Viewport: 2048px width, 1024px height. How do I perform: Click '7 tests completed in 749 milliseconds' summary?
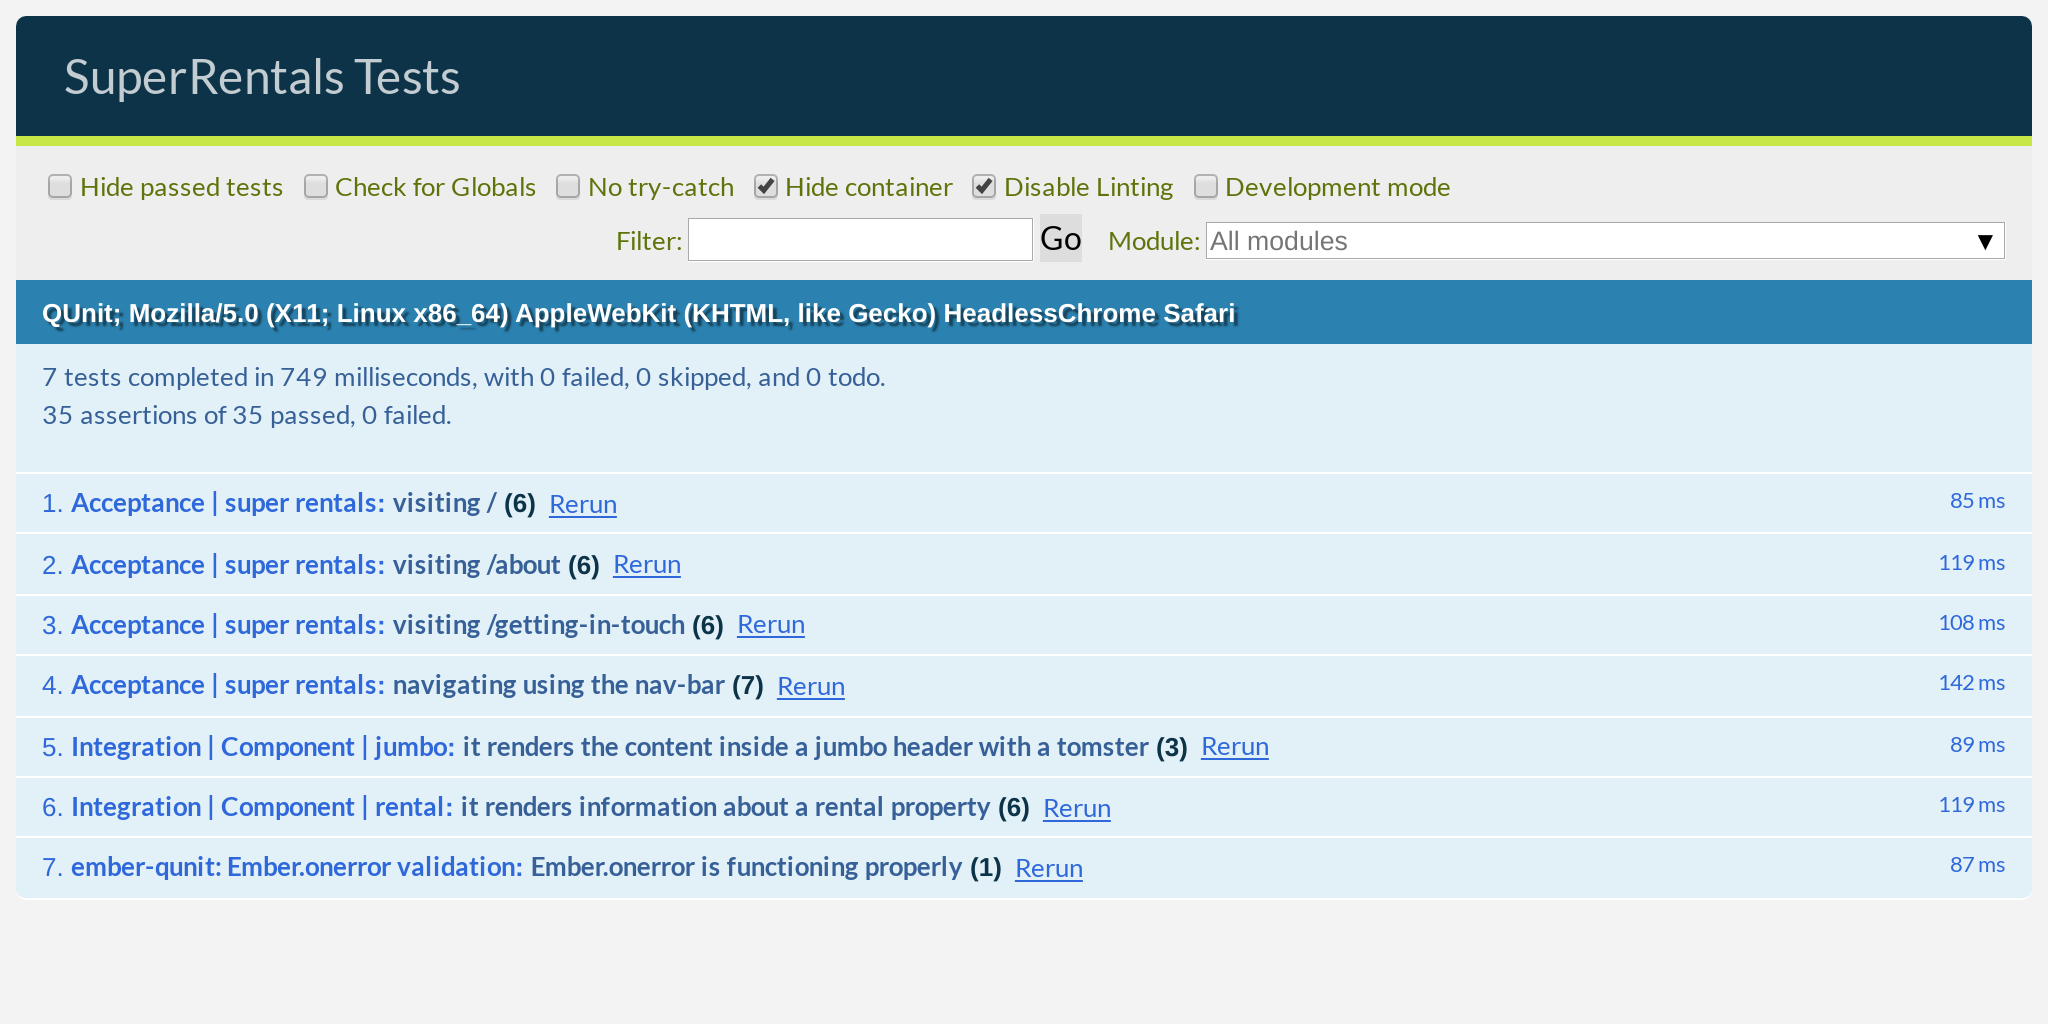tap(464, 377)
